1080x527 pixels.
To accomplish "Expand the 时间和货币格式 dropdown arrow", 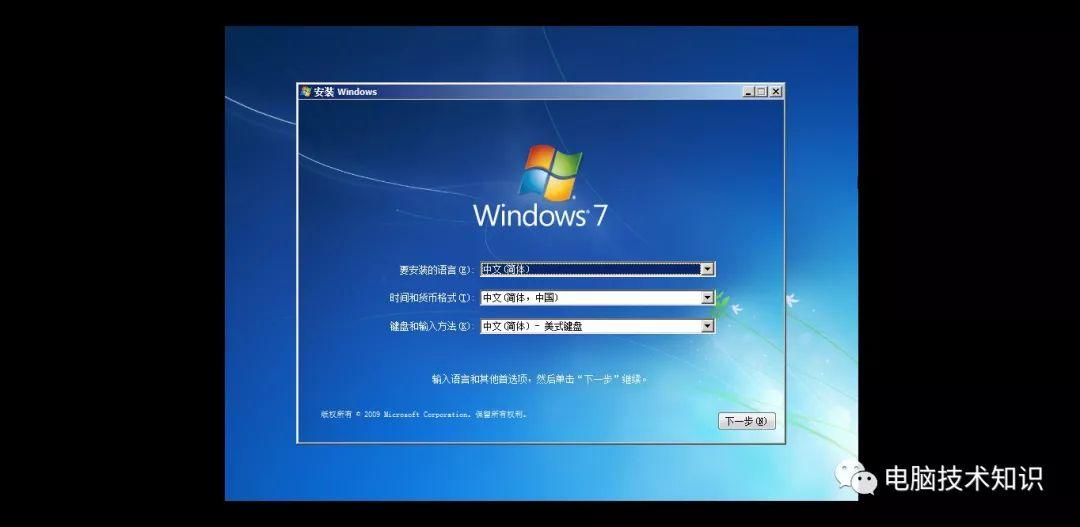I will (x=707, y=298).
